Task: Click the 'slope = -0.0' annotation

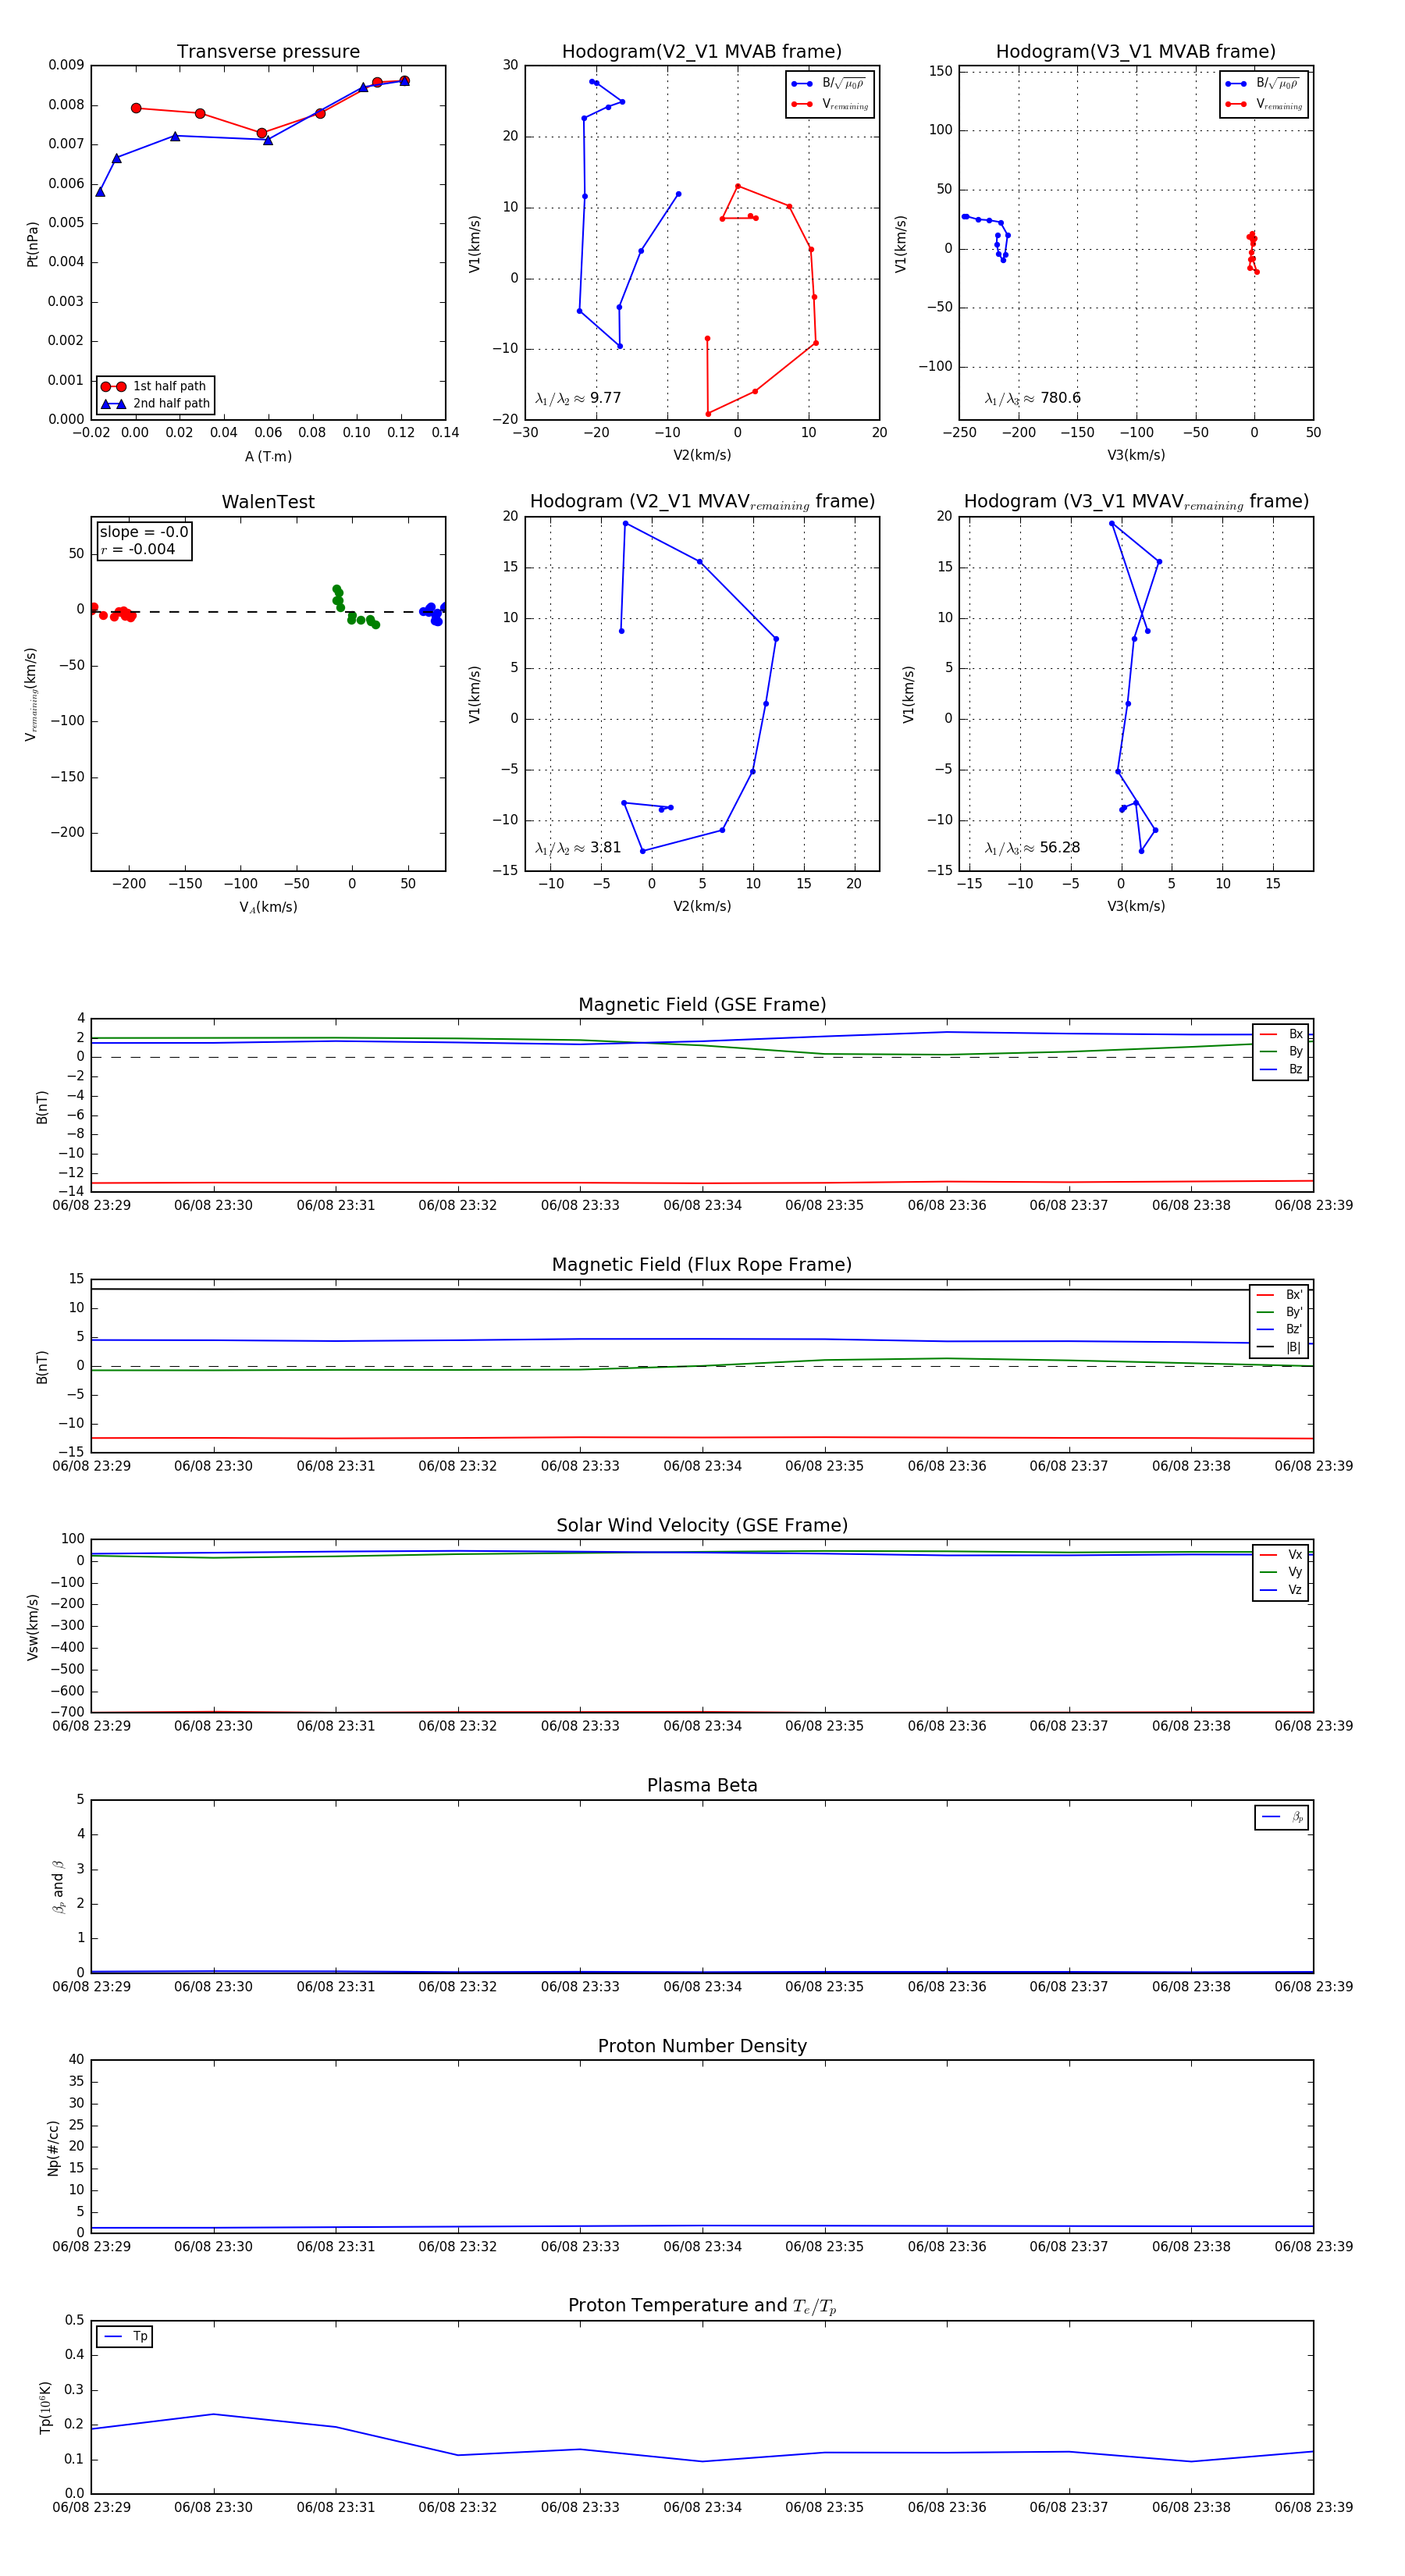Action: point(144,532)
